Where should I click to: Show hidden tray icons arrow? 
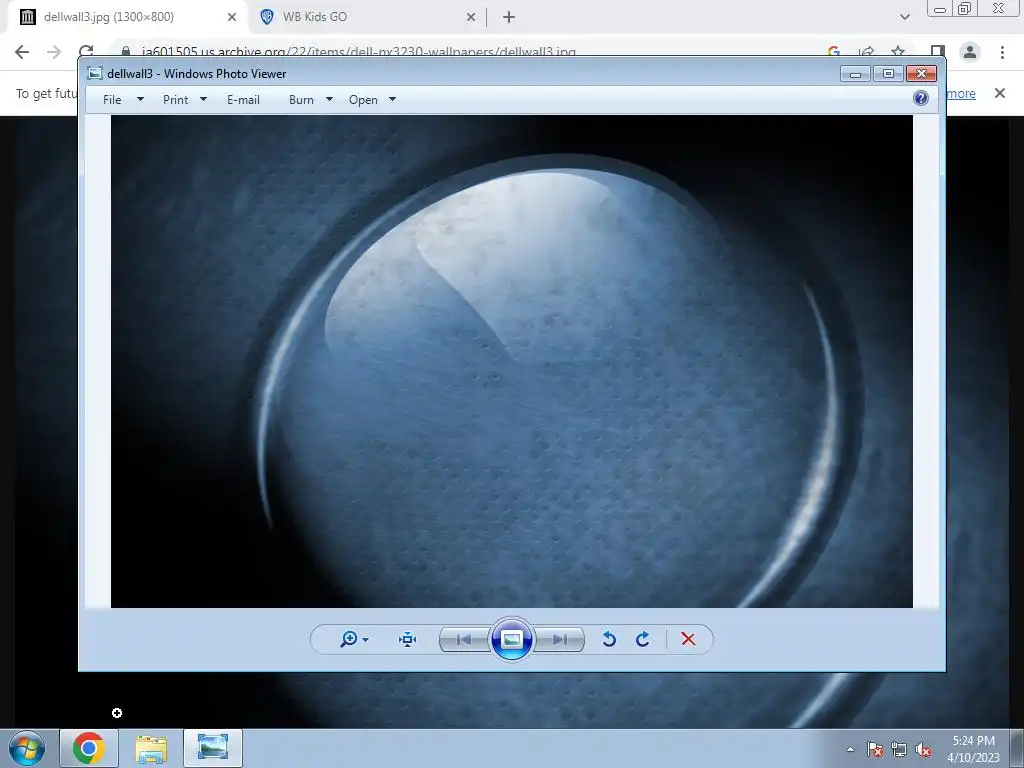[850, 749]
